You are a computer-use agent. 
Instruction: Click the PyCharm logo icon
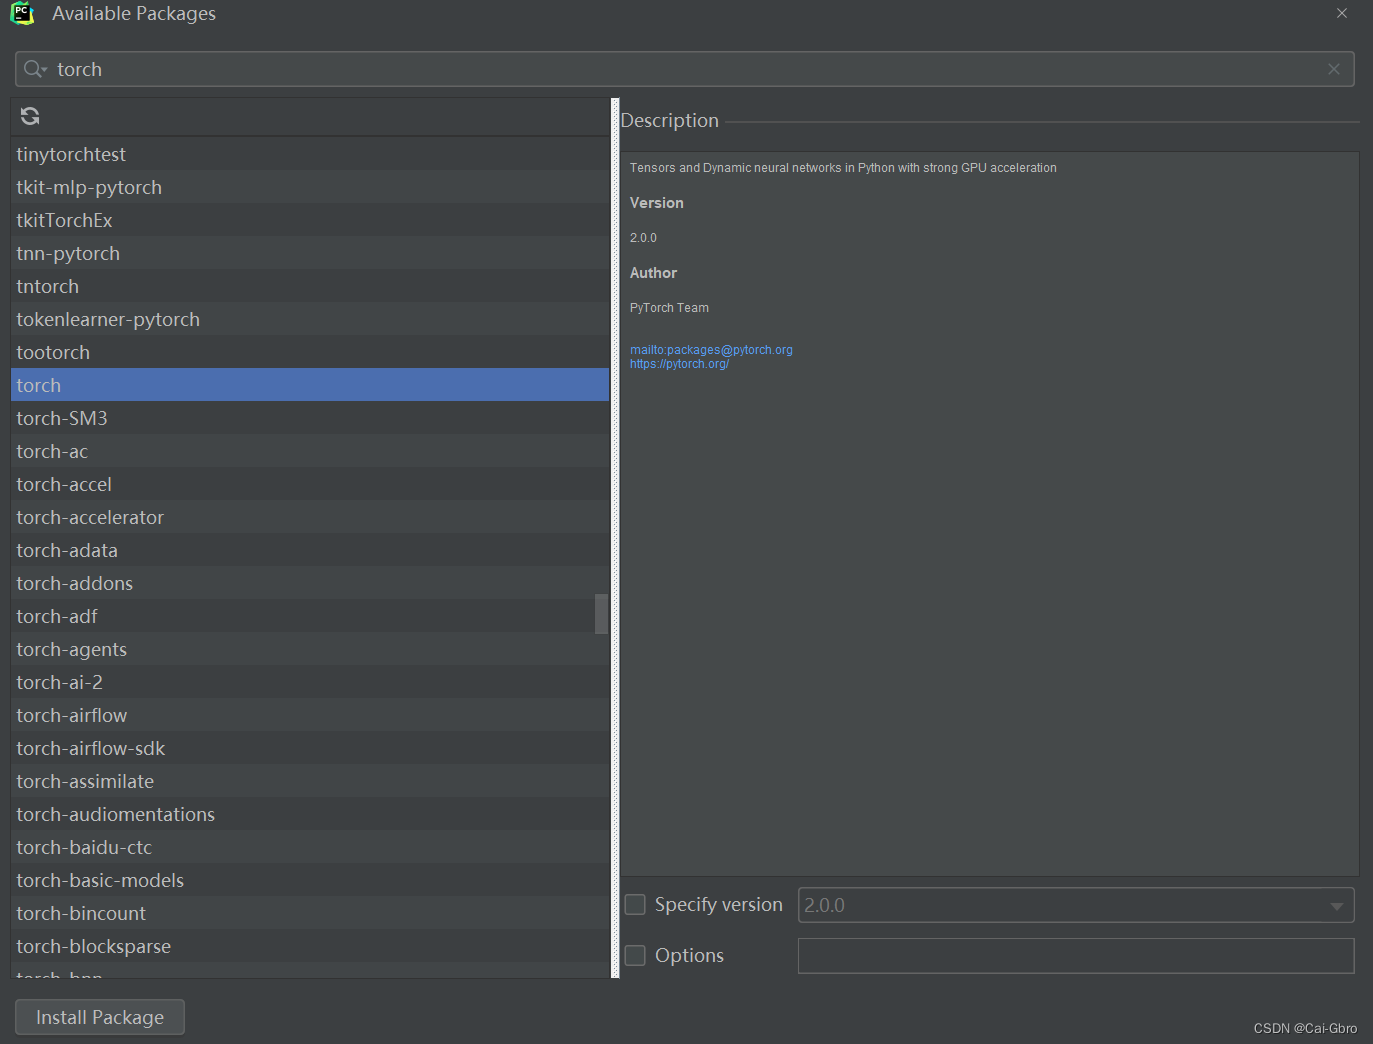click(22, 13)
